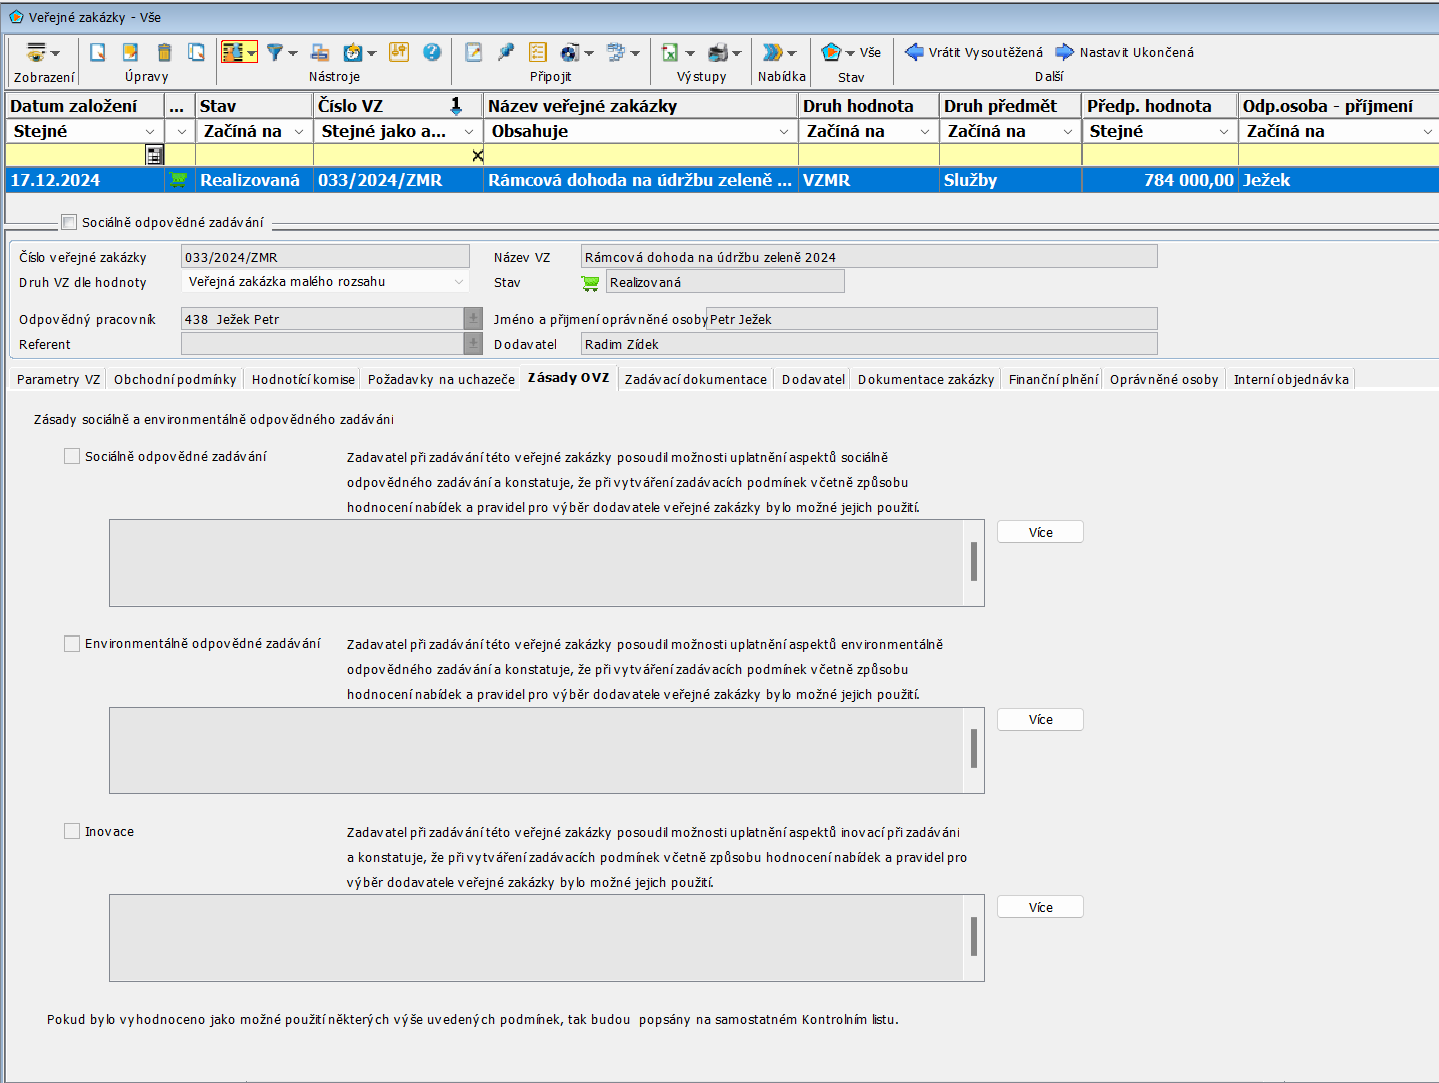The width and height of the screenshot is (1439, 1083).
Task: Expand the Druh VZ dle hodnoty dropdown
Action: pos(459,282)
